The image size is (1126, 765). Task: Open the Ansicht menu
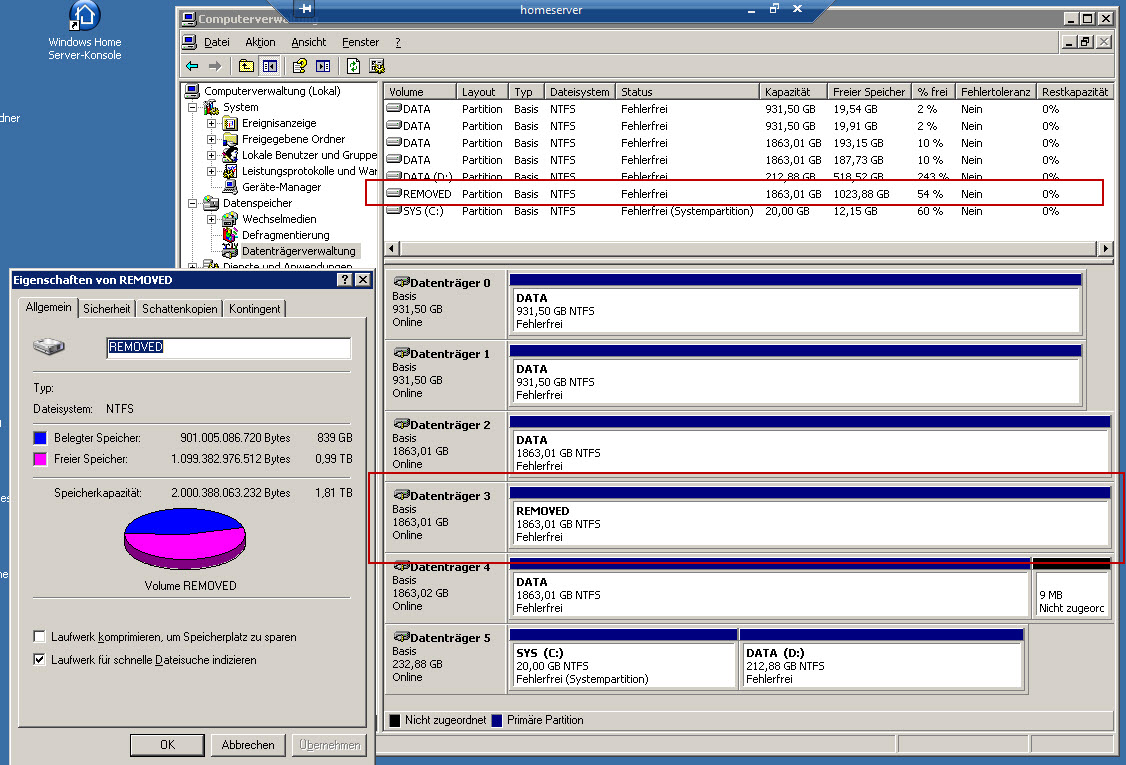[x=308, y=42]
